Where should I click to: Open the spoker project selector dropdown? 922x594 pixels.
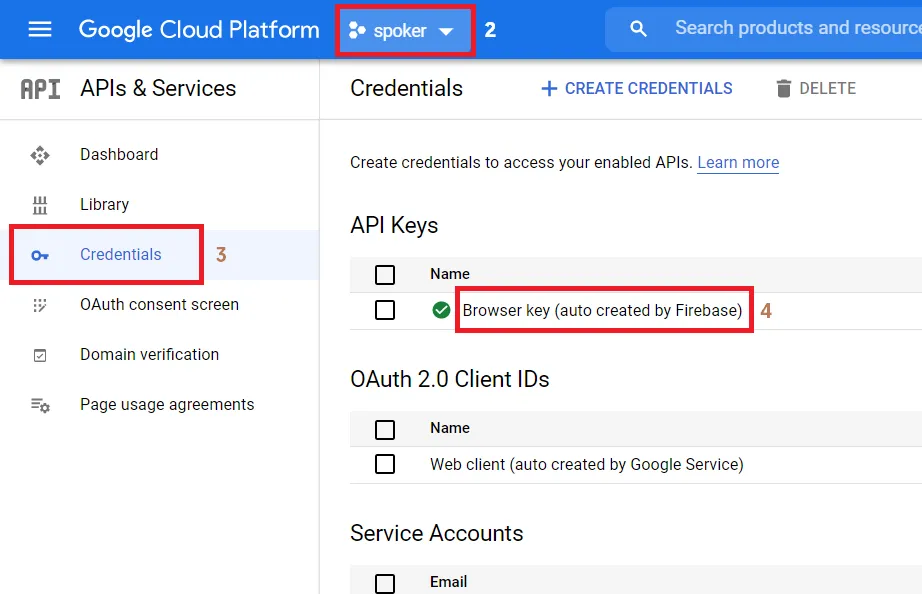click(x=404, y=29)
